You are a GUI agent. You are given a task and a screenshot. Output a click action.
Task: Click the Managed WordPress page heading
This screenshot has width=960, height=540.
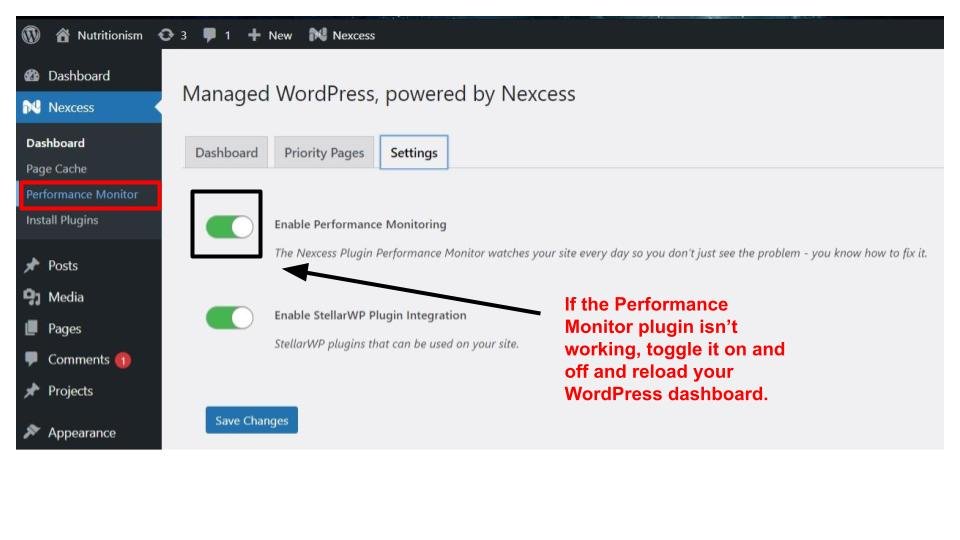(x=378, y=94)
